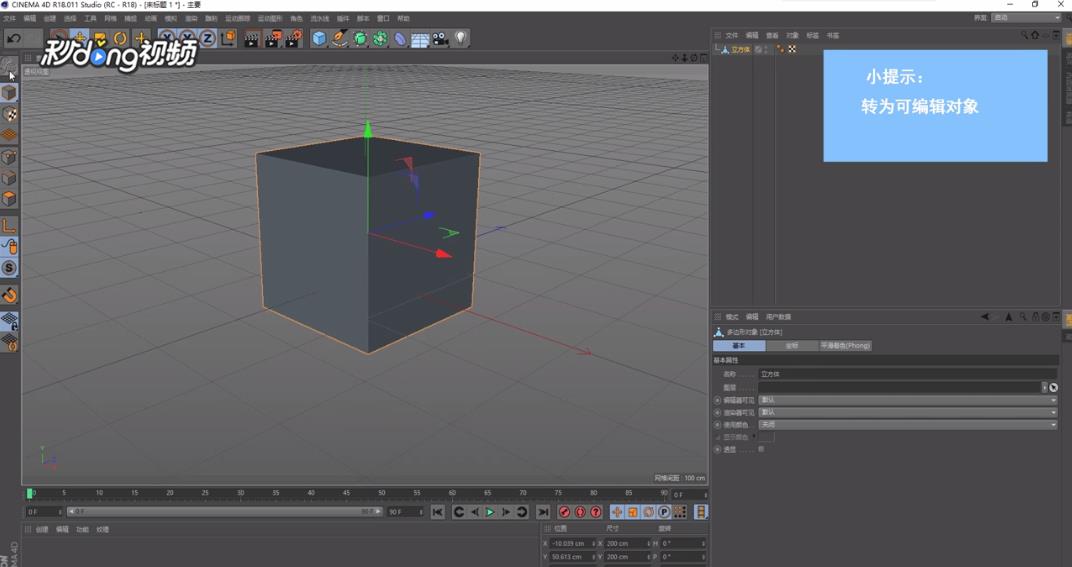
Task: Enable the Axis L-shaped tool
Action: tap(9, 225)
